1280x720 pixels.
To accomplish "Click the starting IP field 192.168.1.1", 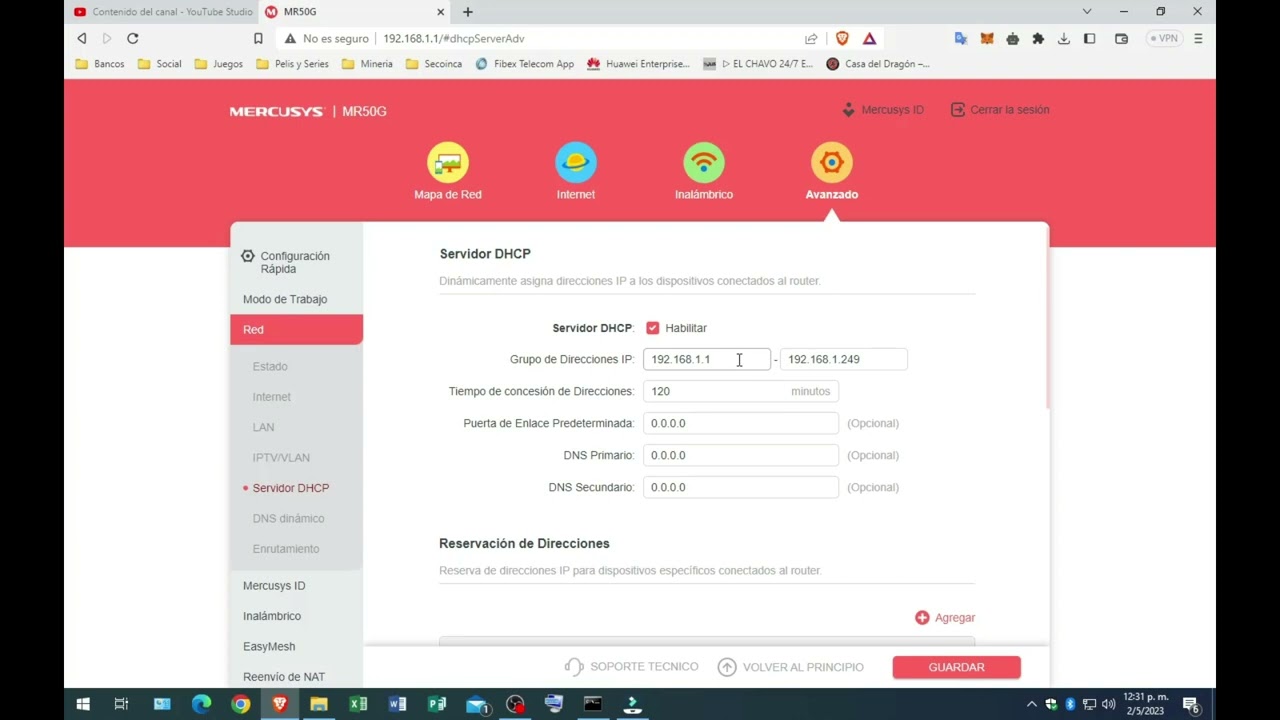I will 707,359.
